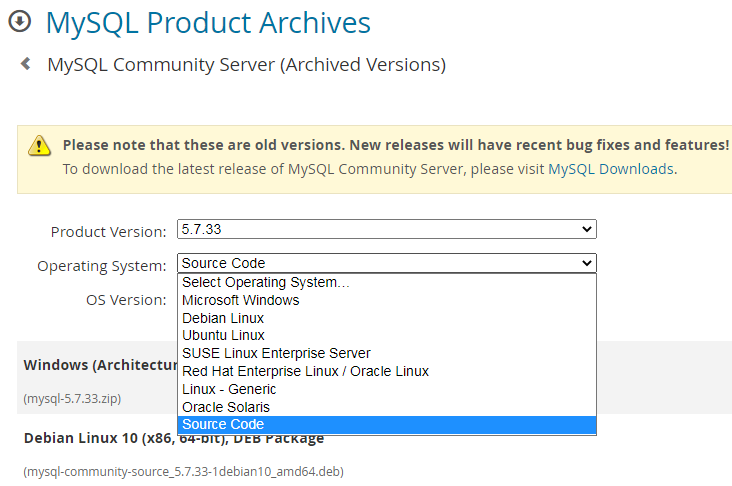Click the MySQL Product Archives heading

click(x=208, y=22)
